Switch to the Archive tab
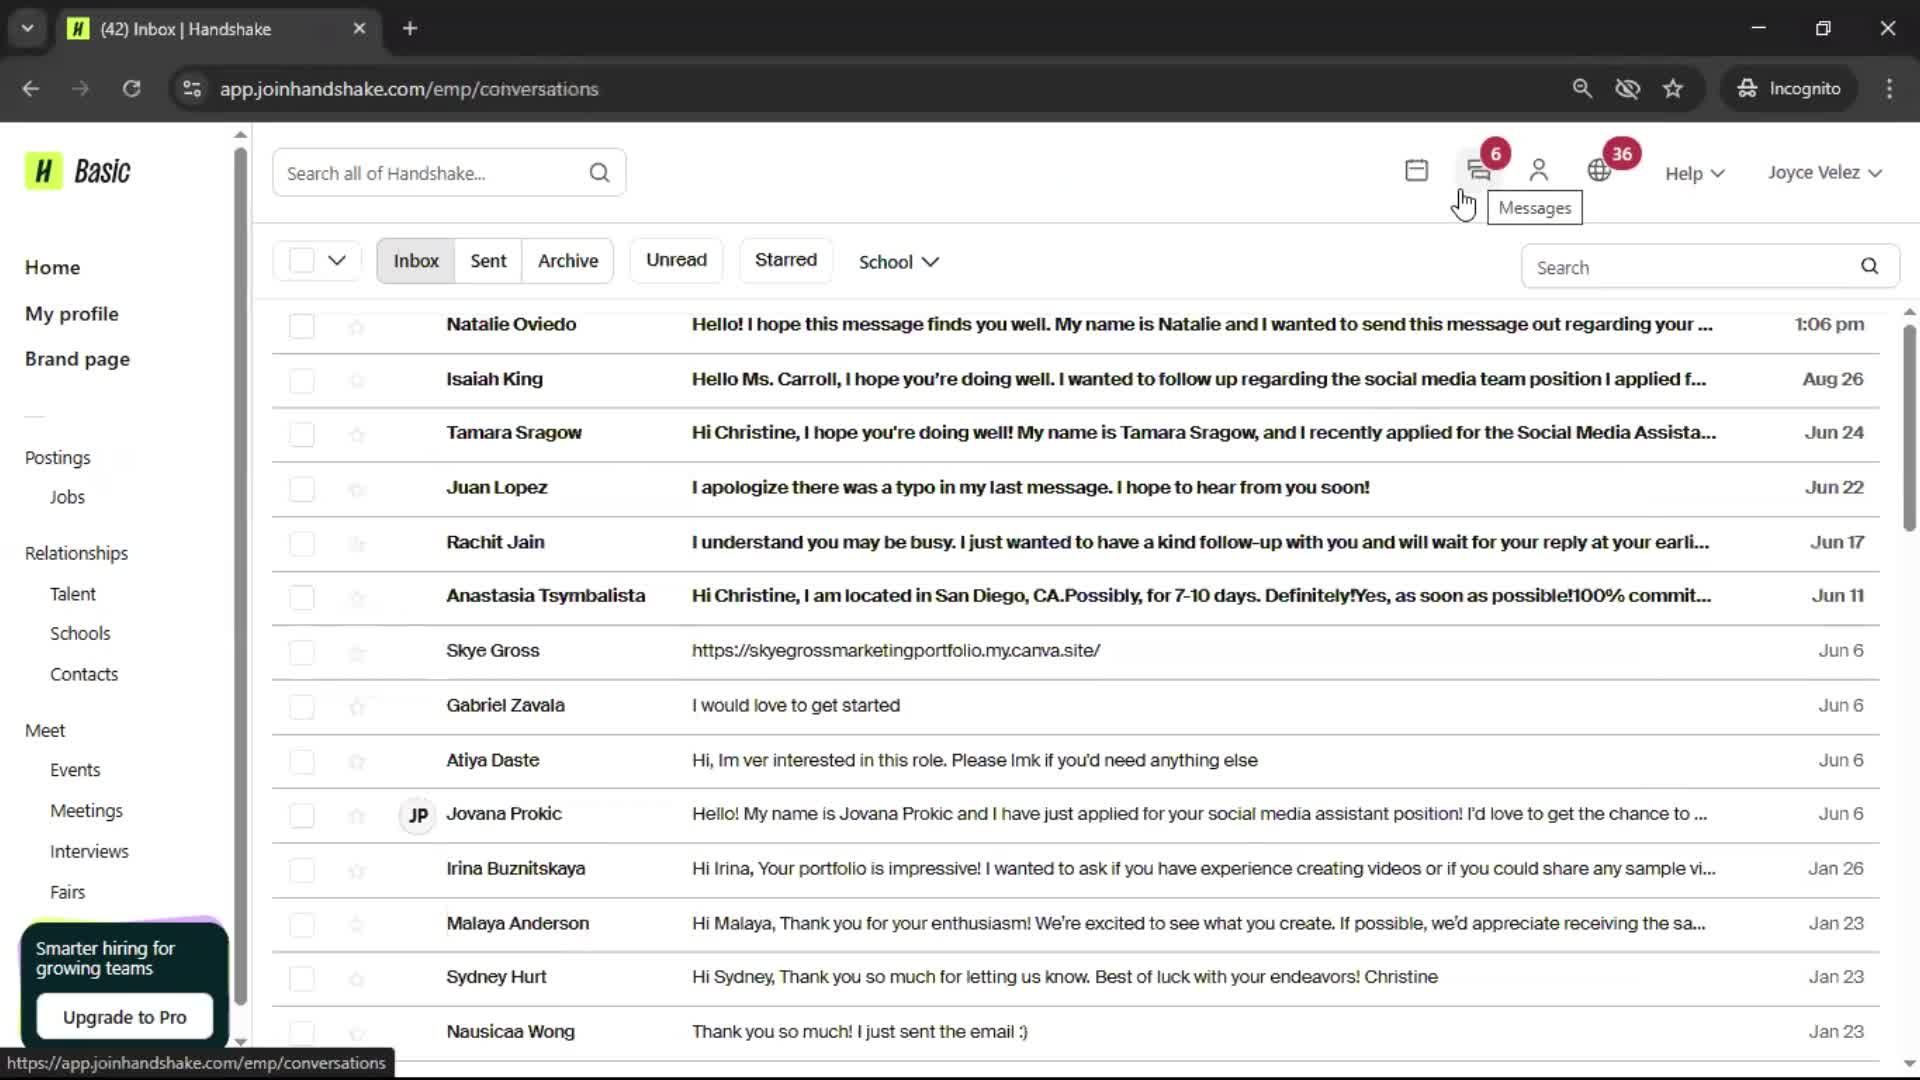1920x1080 pixels. (x=567, y=261)
